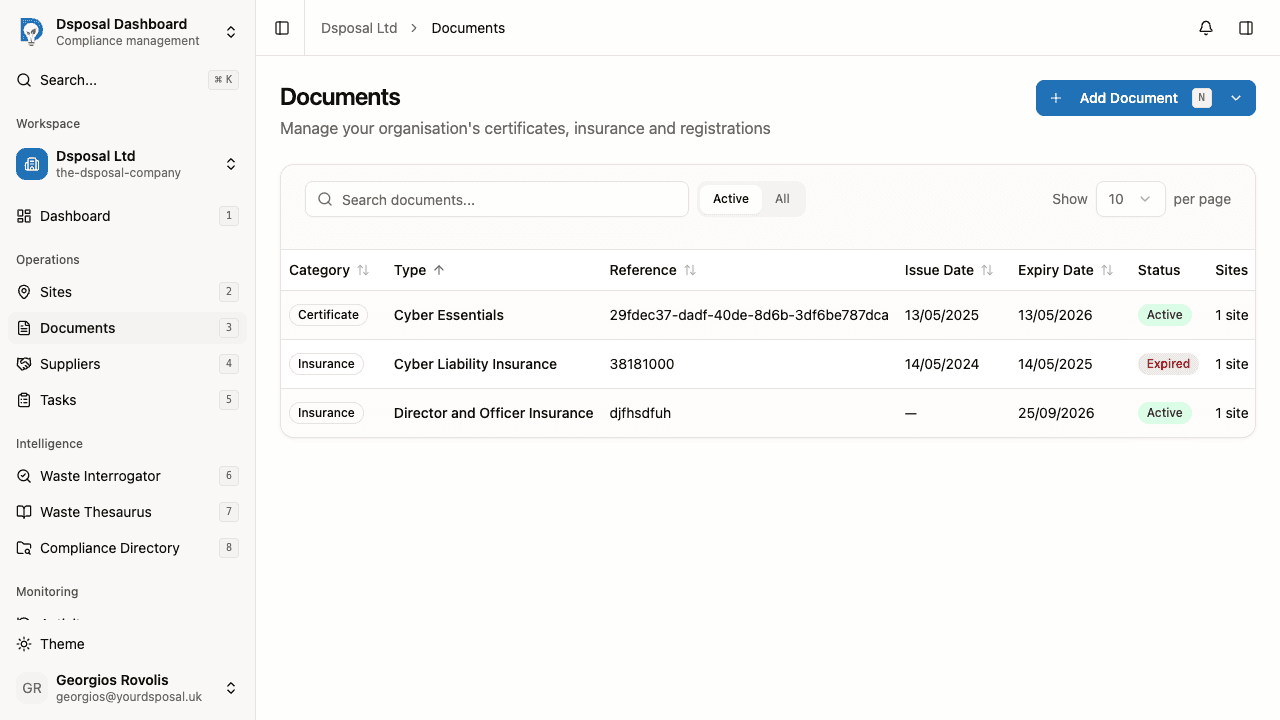Open the per-page count dropdown
Viewport: 1280px width, 720px height.
[1130, 199]
